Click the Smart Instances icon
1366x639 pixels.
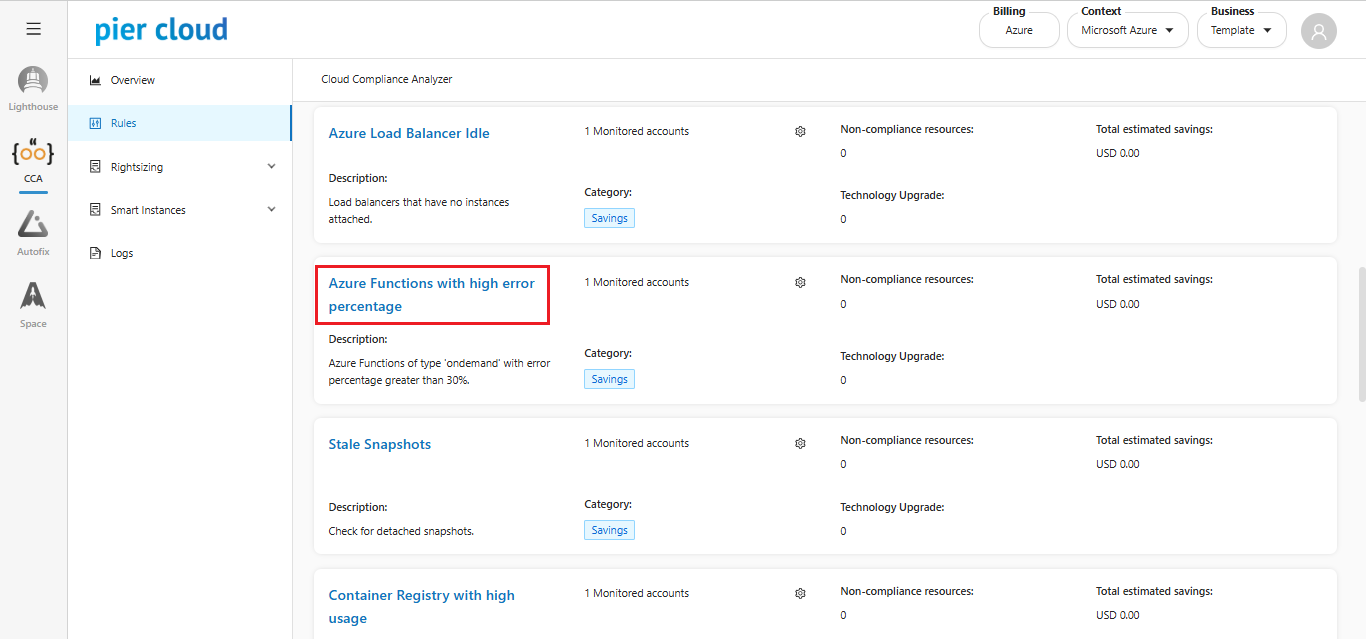(x=95, y=210)
